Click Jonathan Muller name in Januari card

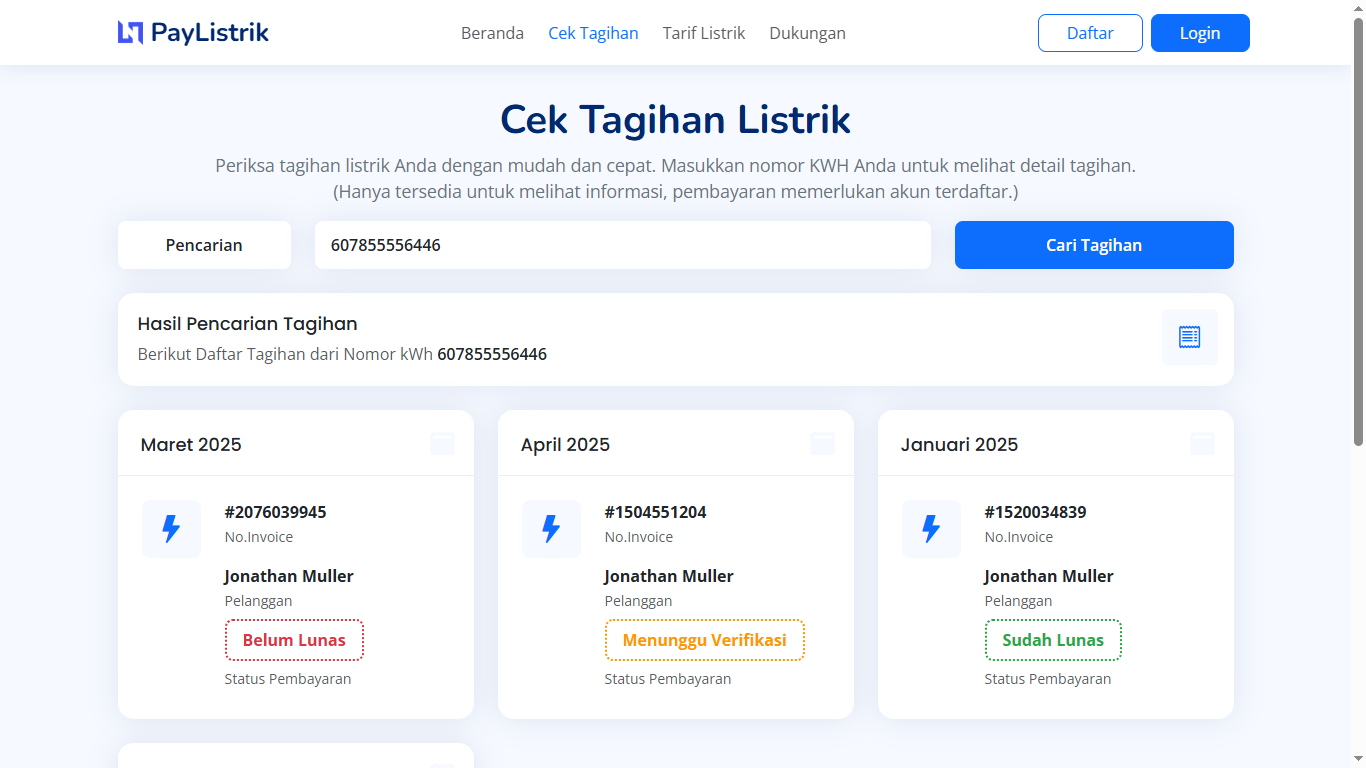[x=1049, y=576]
